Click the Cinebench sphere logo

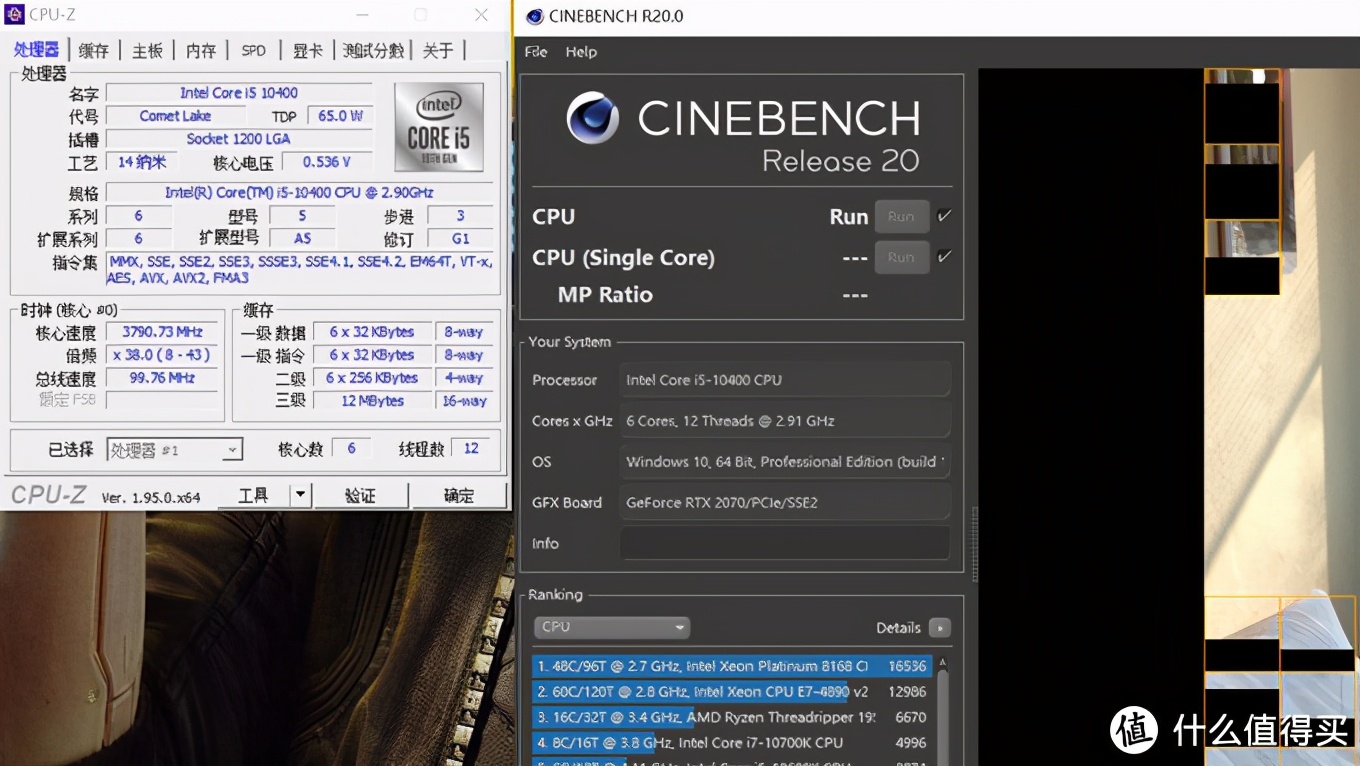(x=592, y=118)
